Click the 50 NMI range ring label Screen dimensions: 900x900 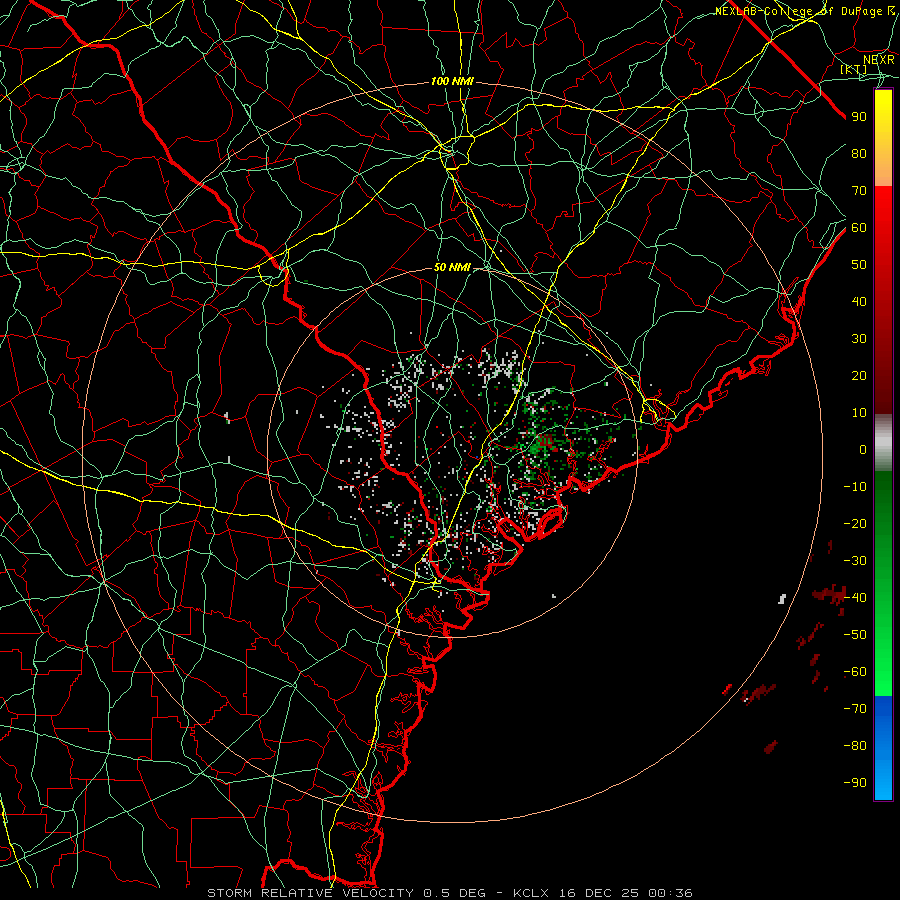click(452, 267)
